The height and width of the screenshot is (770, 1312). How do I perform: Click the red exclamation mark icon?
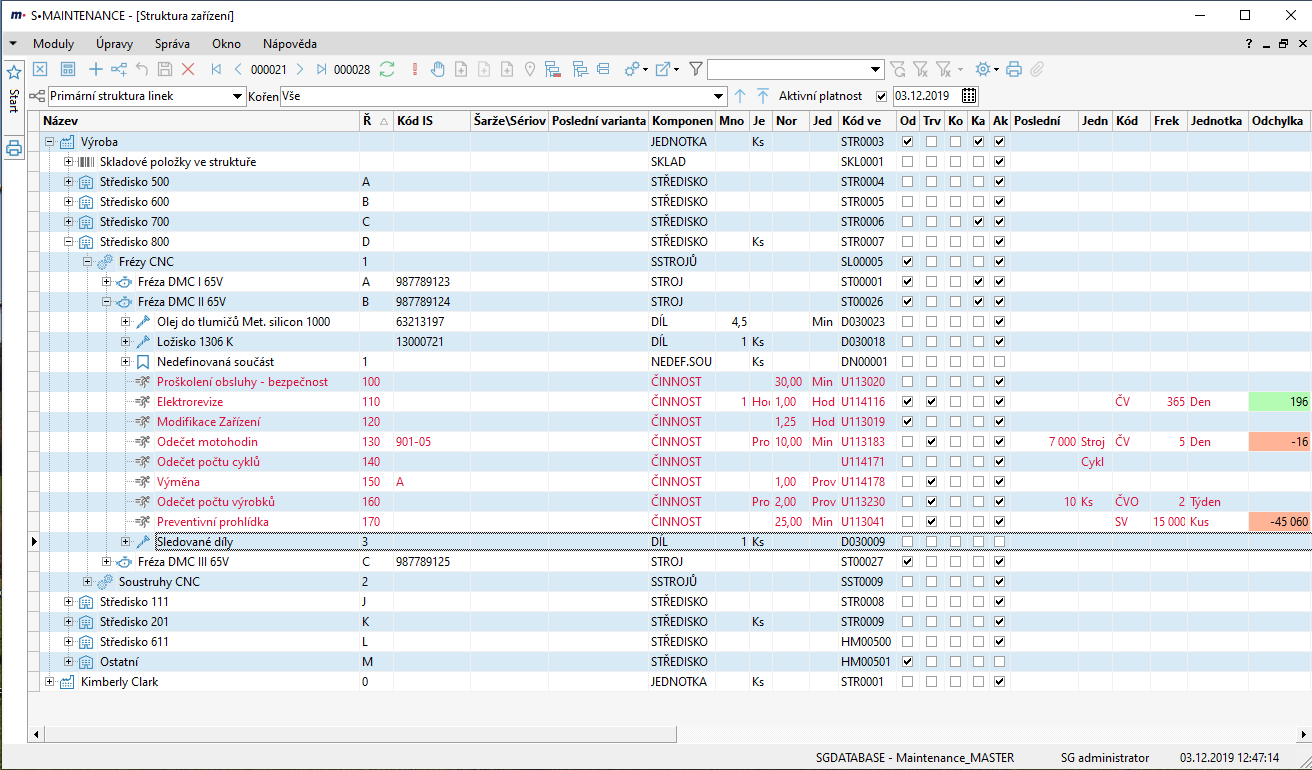pyautogui.click(x=414, y=69)
